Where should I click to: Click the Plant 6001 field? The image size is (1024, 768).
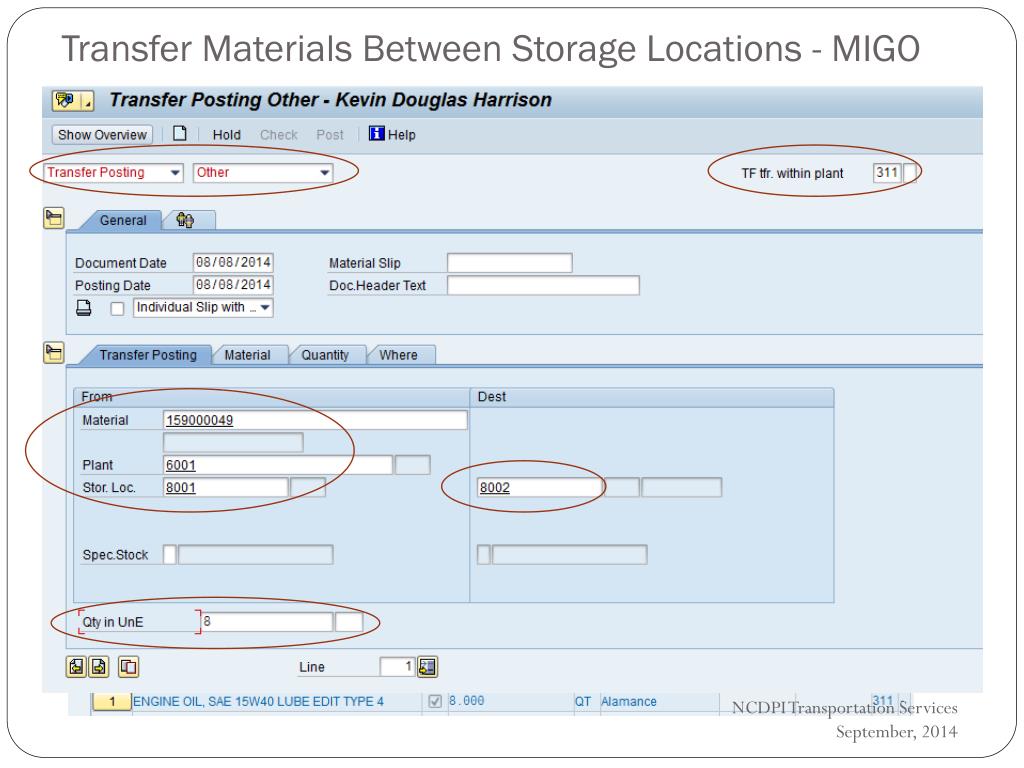click(x=278, y=465)
